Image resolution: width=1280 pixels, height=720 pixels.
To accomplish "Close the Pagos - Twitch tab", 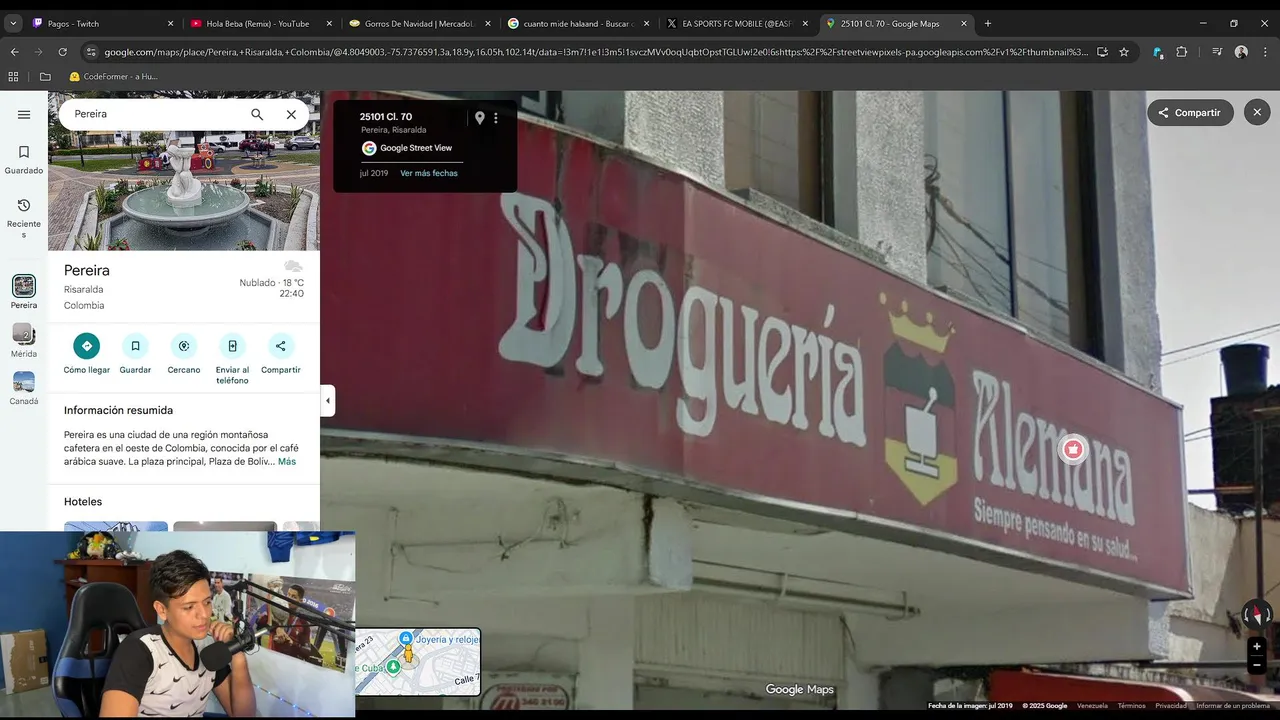I will click(170, 23).
